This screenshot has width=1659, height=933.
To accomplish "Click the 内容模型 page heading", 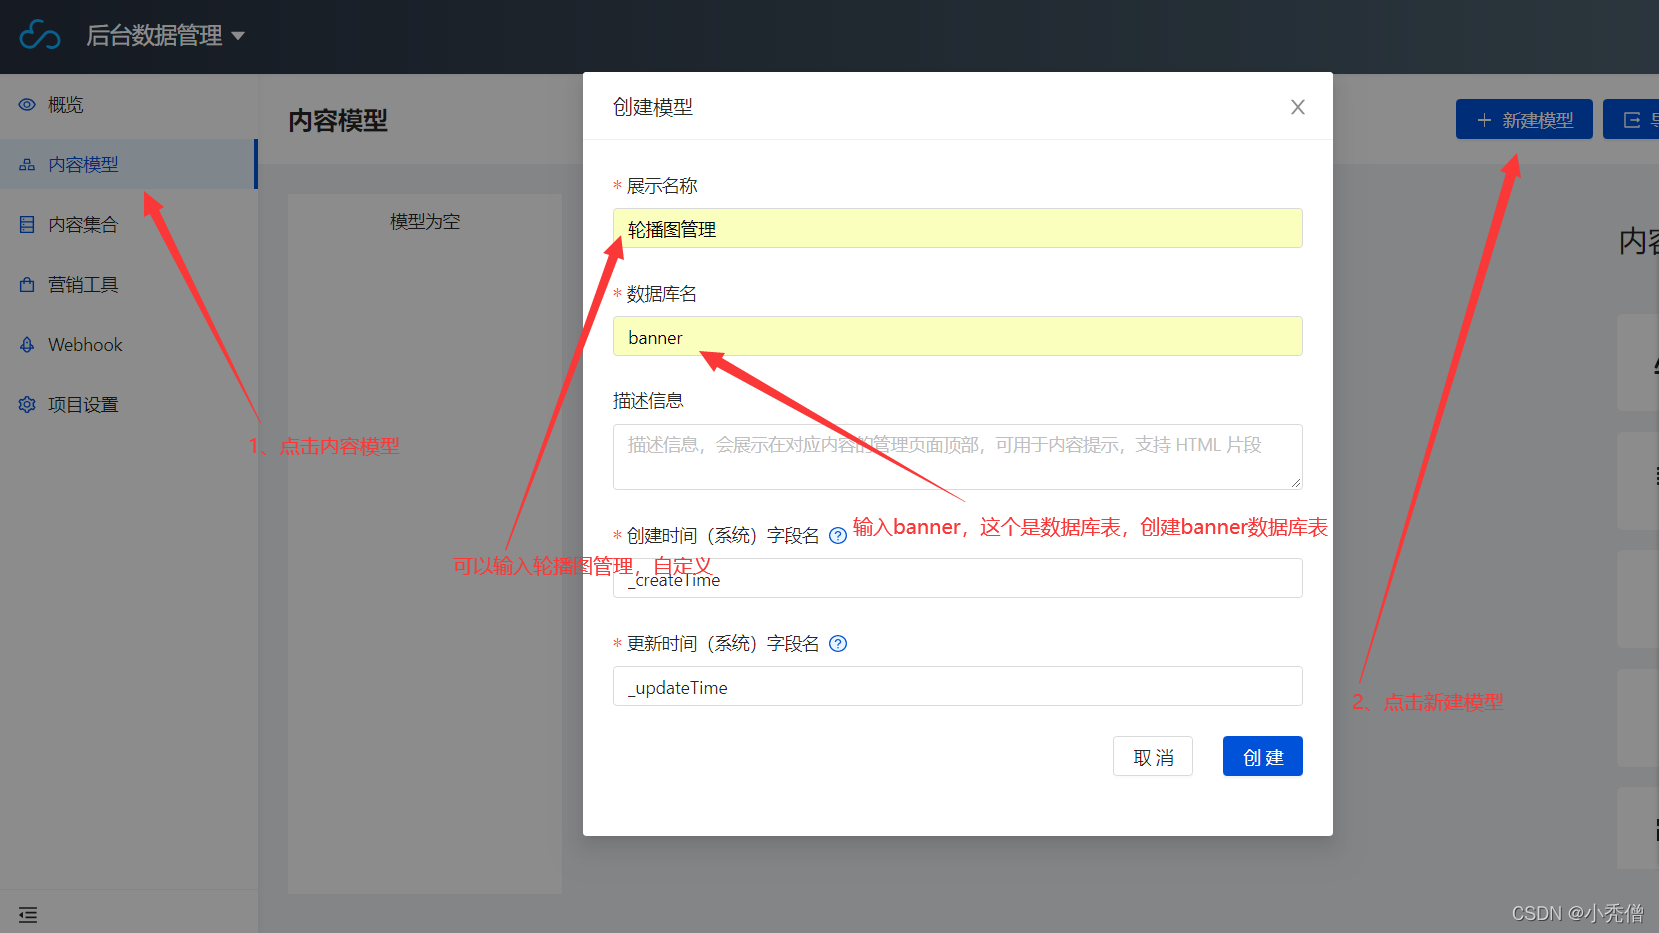I will pyautogui.click(x=338, y=121).
